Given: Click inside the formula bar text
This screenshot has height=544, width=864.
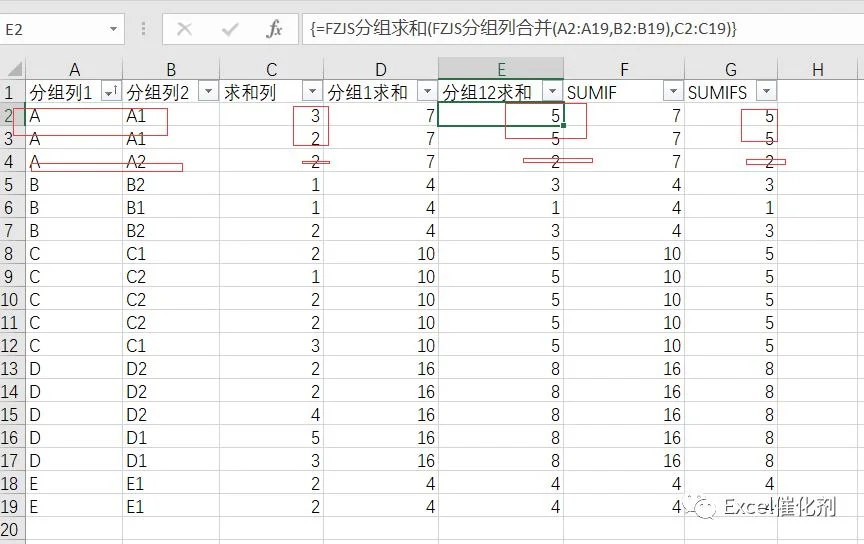Looking at the screenshot, I should coord(523,29).
